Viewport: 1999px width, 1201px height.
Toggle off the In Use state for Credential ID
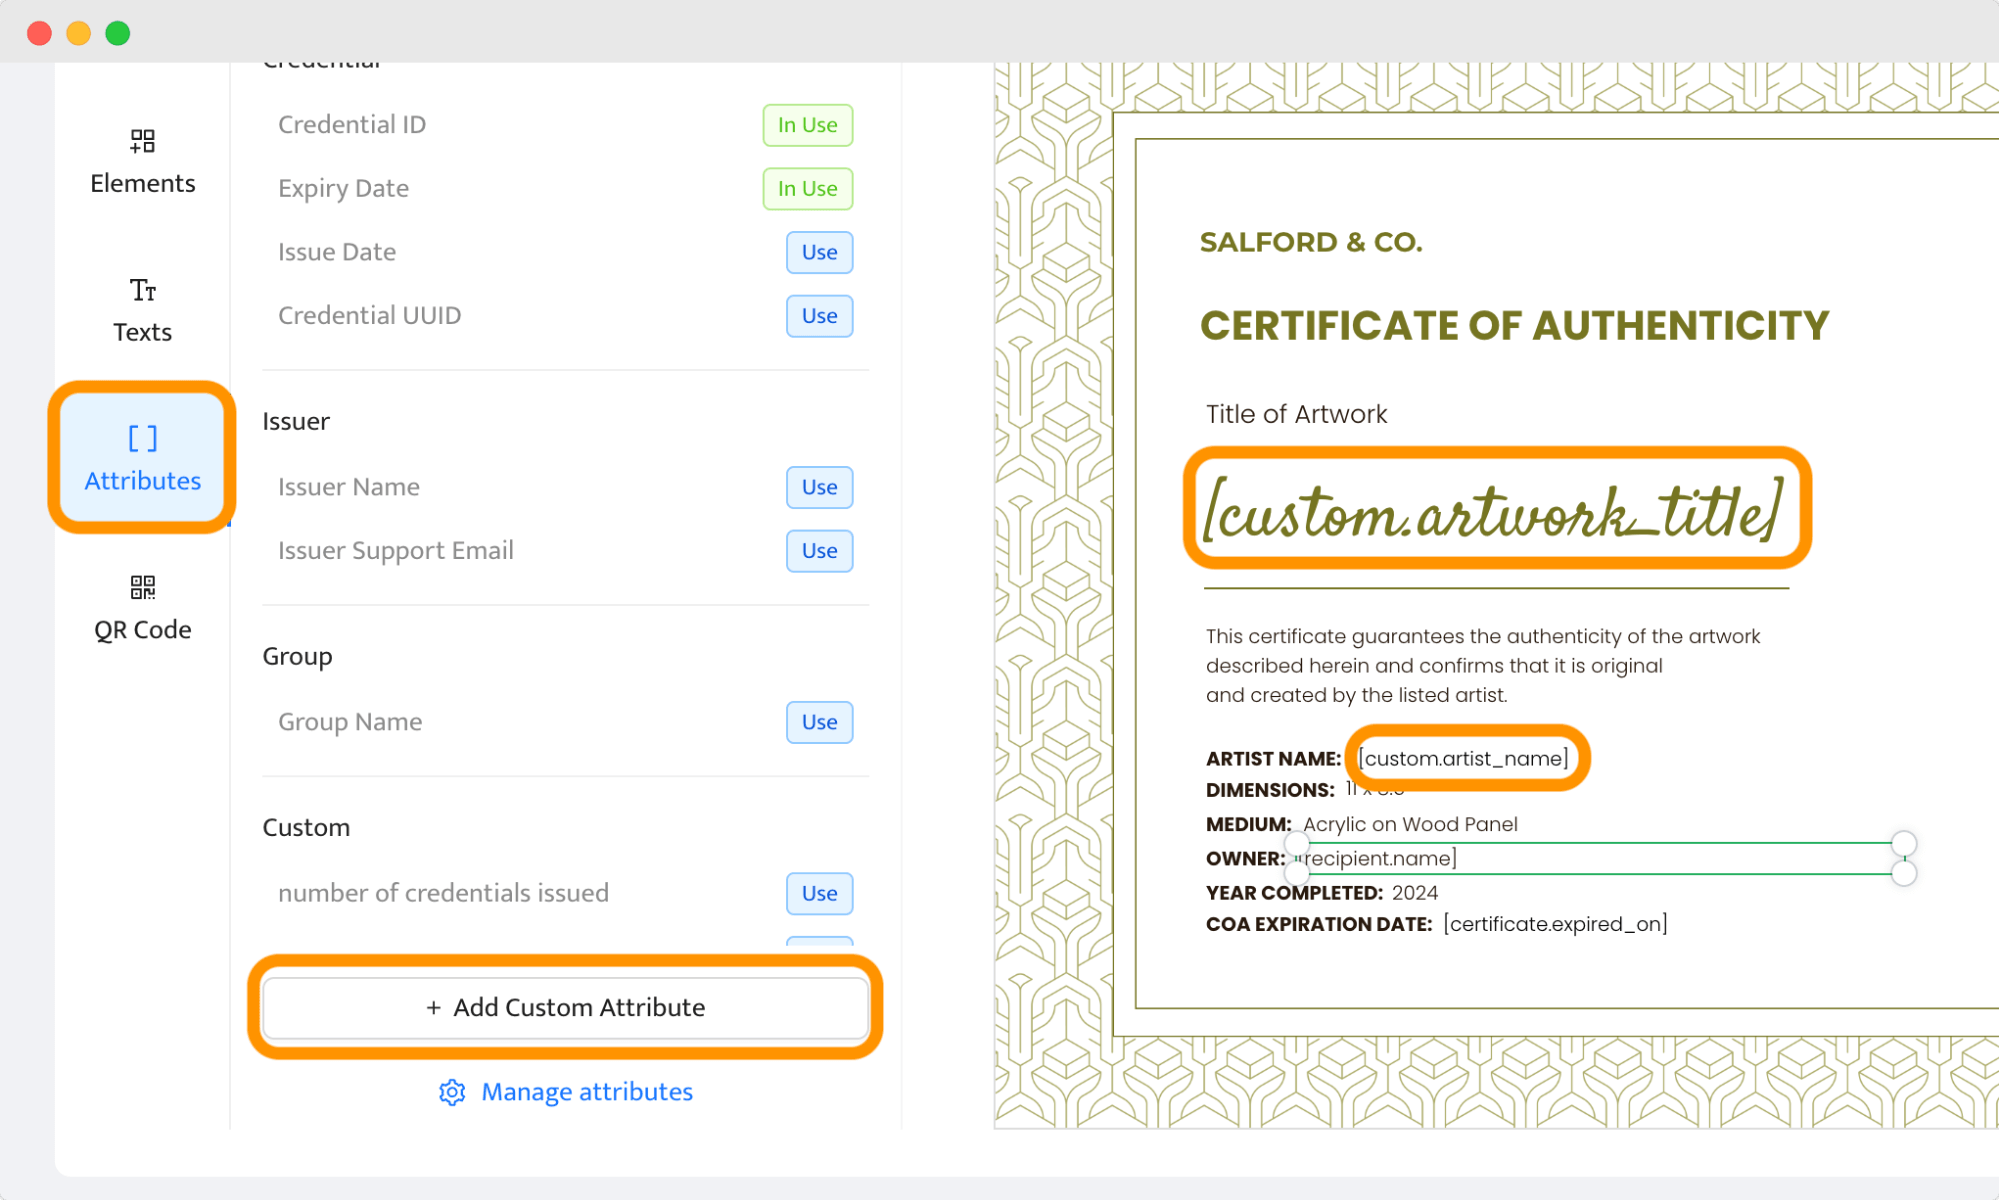(x=806, y=125)
